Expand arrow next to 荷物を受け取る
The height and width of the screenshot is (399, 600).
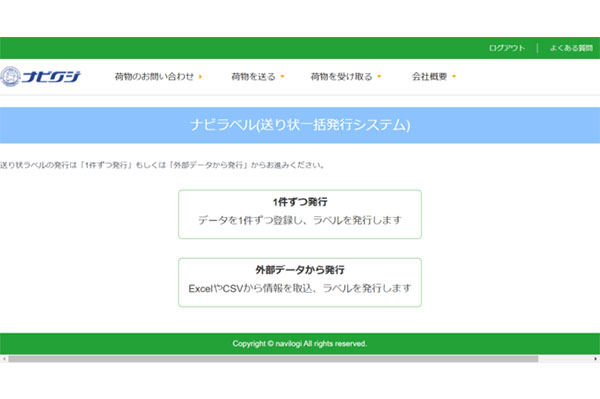click(379, 77)
